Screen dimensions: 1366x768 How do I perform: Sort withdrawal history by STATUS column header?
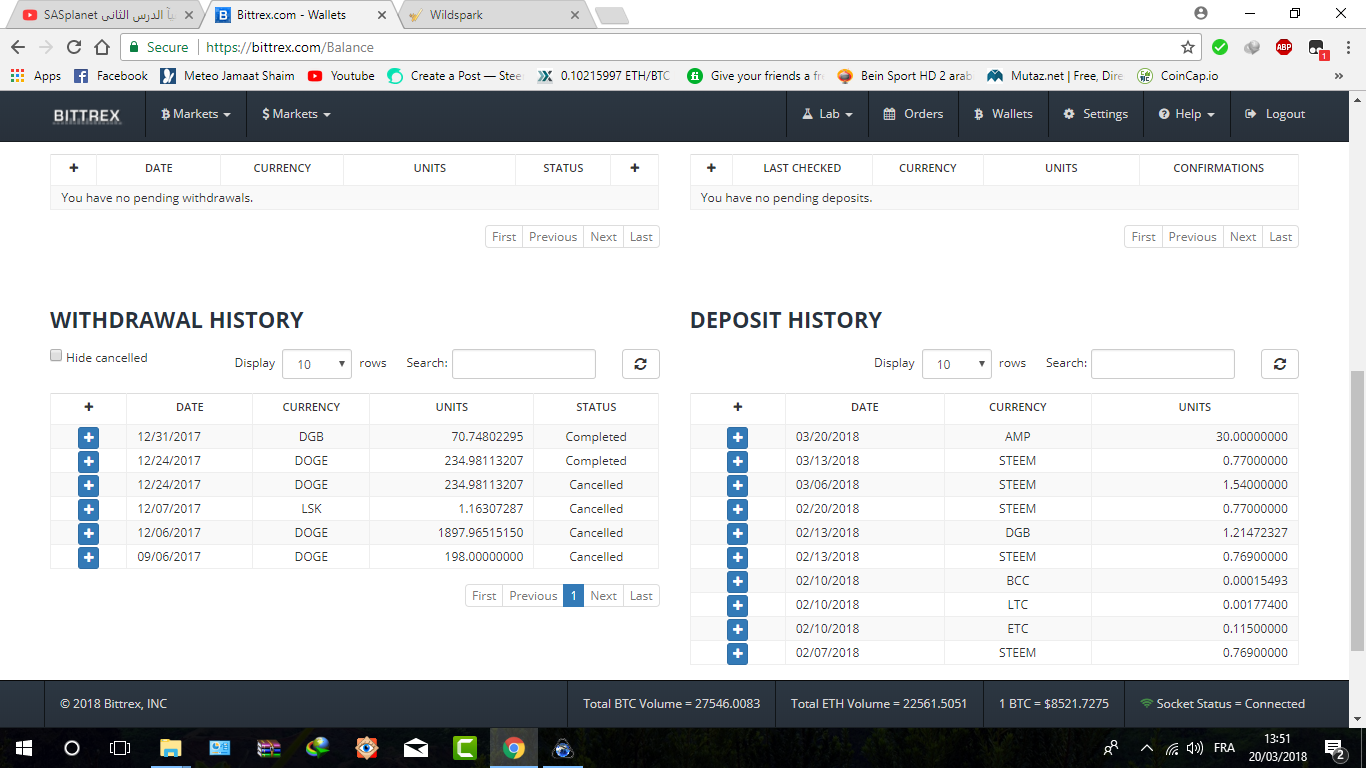(x=596, y=407)
